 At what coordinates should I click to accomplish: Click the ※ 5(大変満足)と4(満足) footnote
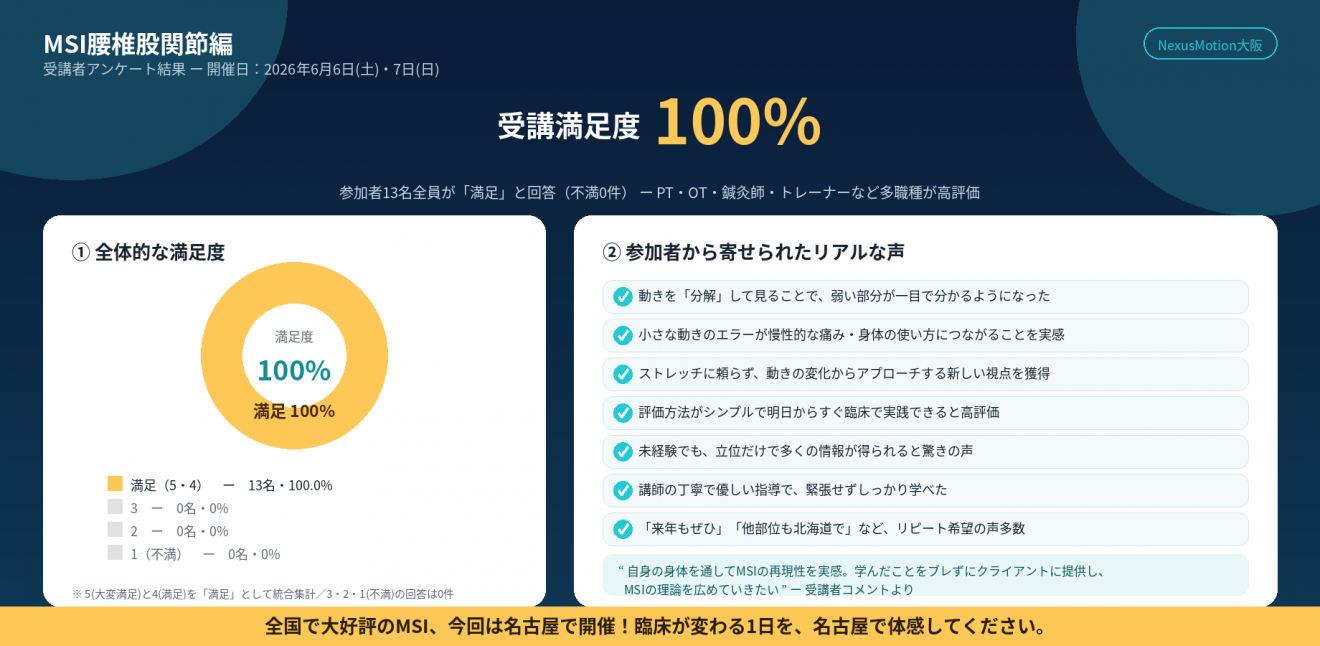coord(263,594)
